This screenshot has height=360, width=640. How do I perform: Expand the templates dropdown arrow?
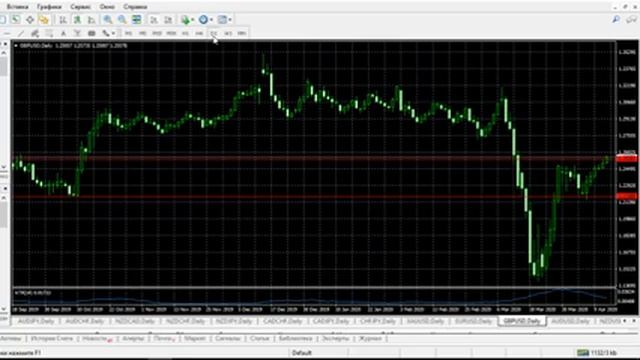(230, 20)
